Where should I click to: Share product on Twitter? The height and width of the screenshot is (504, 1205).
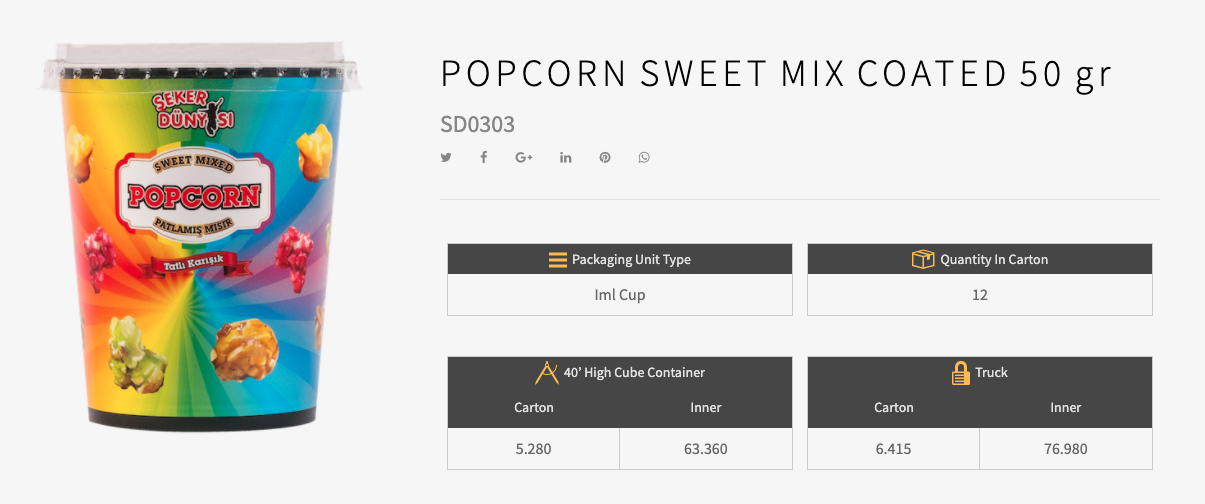446,158
